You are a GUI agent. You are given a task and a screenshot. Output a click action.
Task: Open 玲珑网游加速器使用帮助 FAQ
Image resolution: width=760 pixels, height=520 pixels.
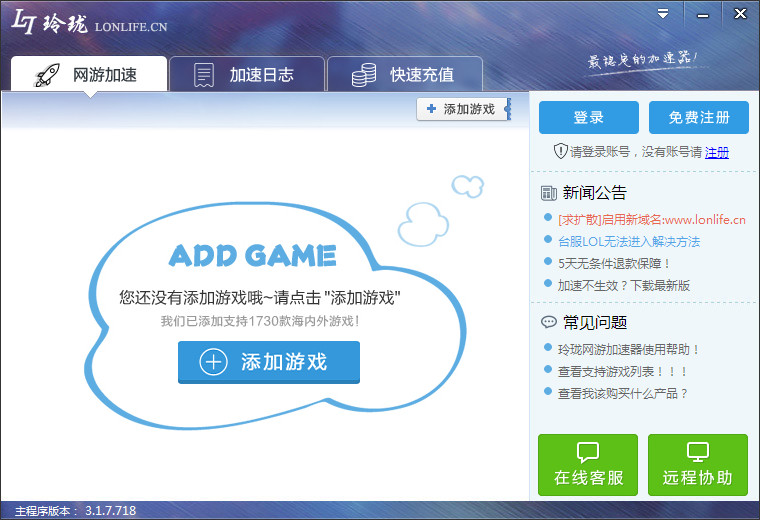tap(629, 349)
